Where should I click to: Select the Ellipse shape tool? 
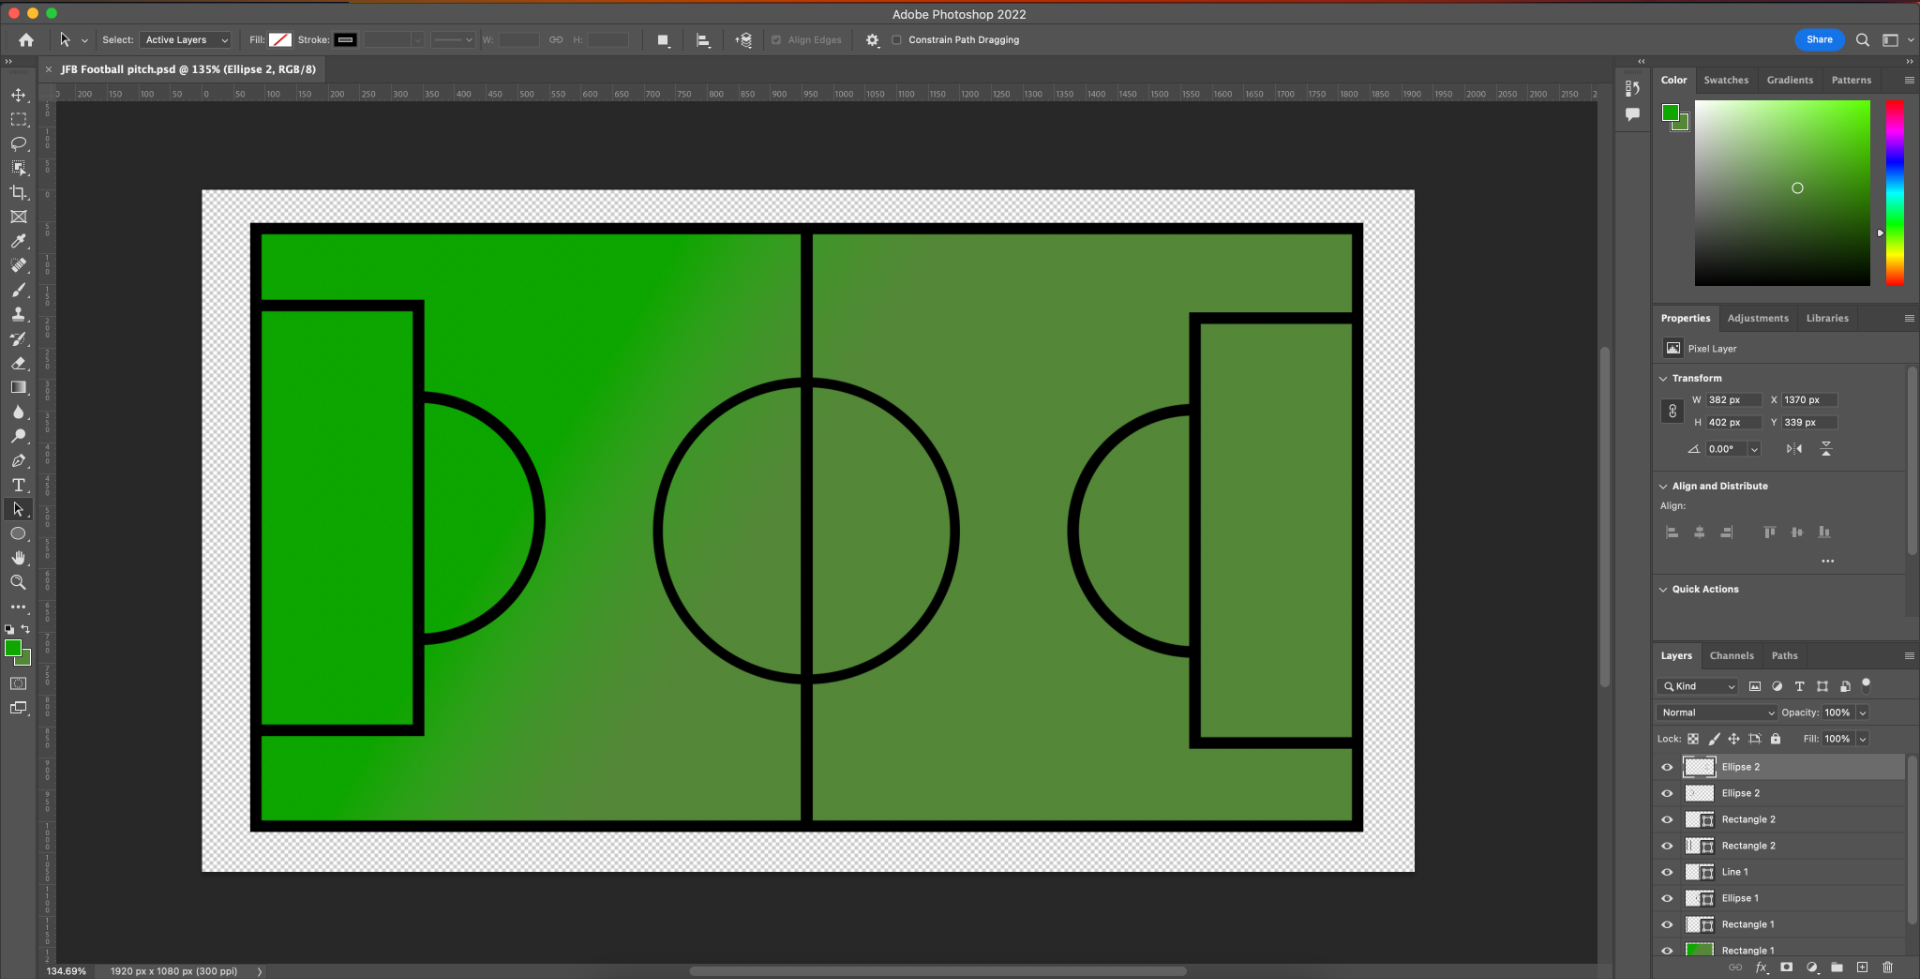pos(18,534)
